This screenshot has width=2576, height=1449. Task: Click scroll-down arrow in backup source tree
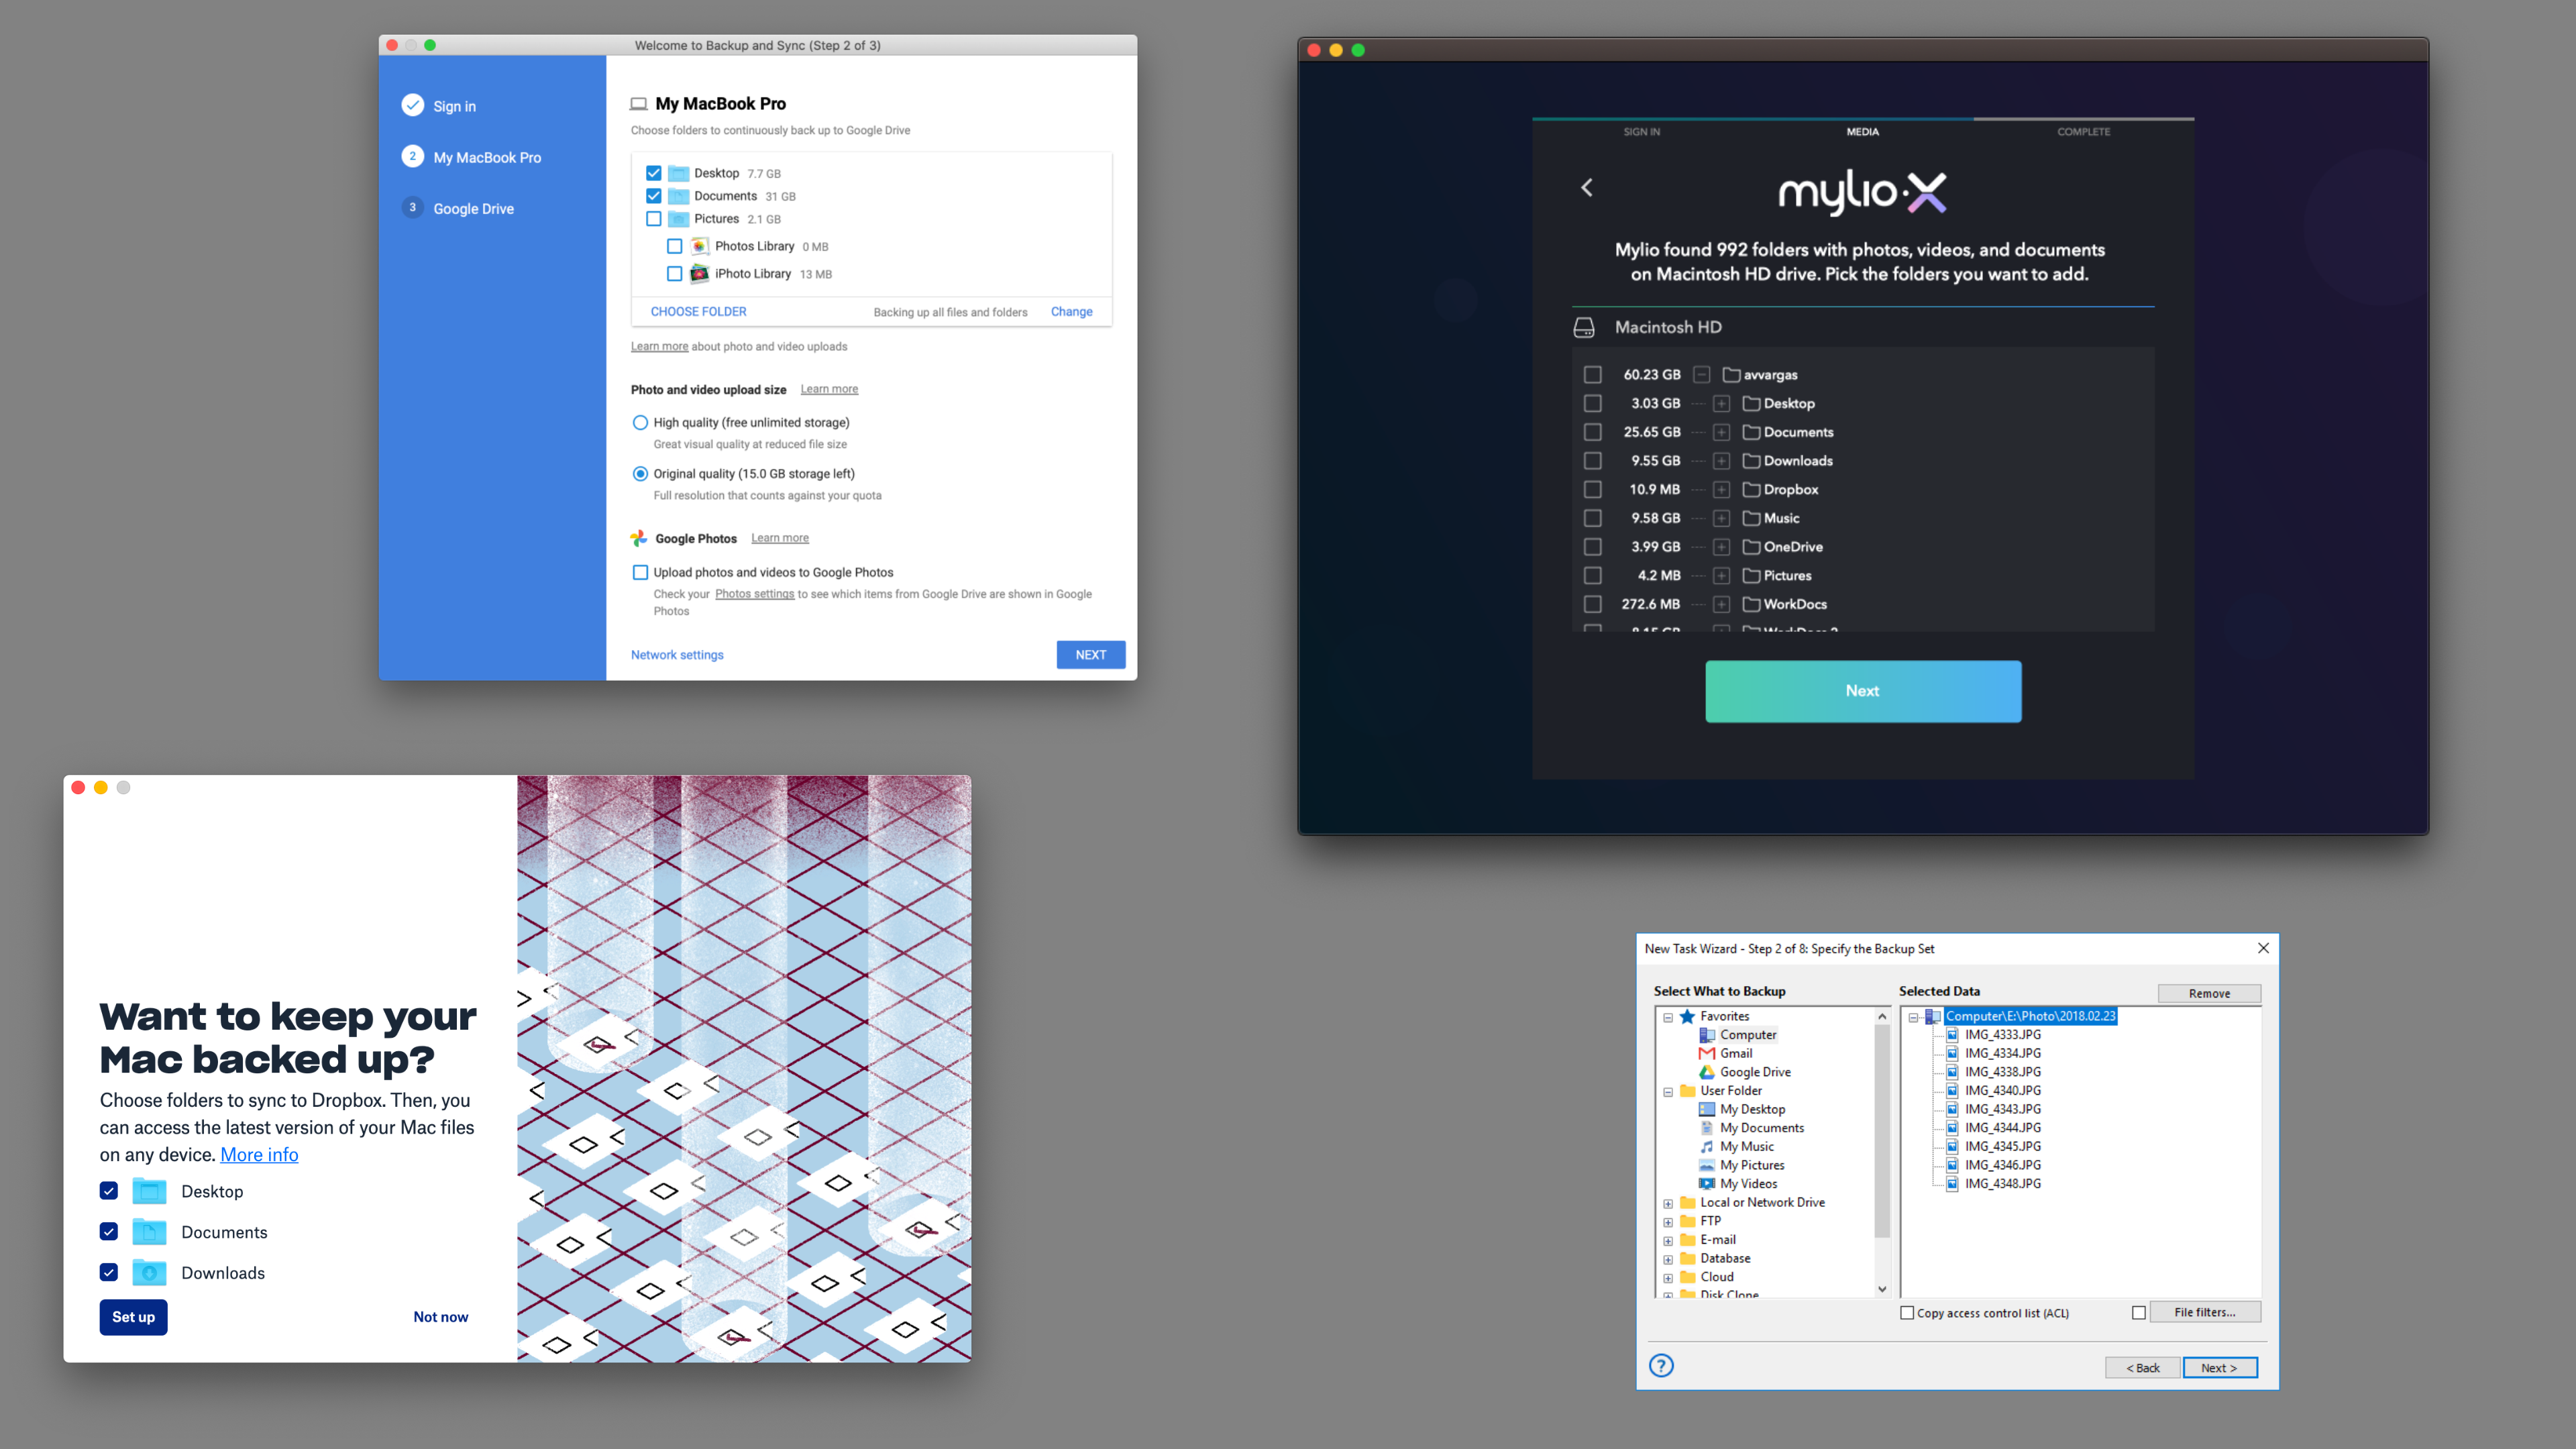point(1882,1289)
